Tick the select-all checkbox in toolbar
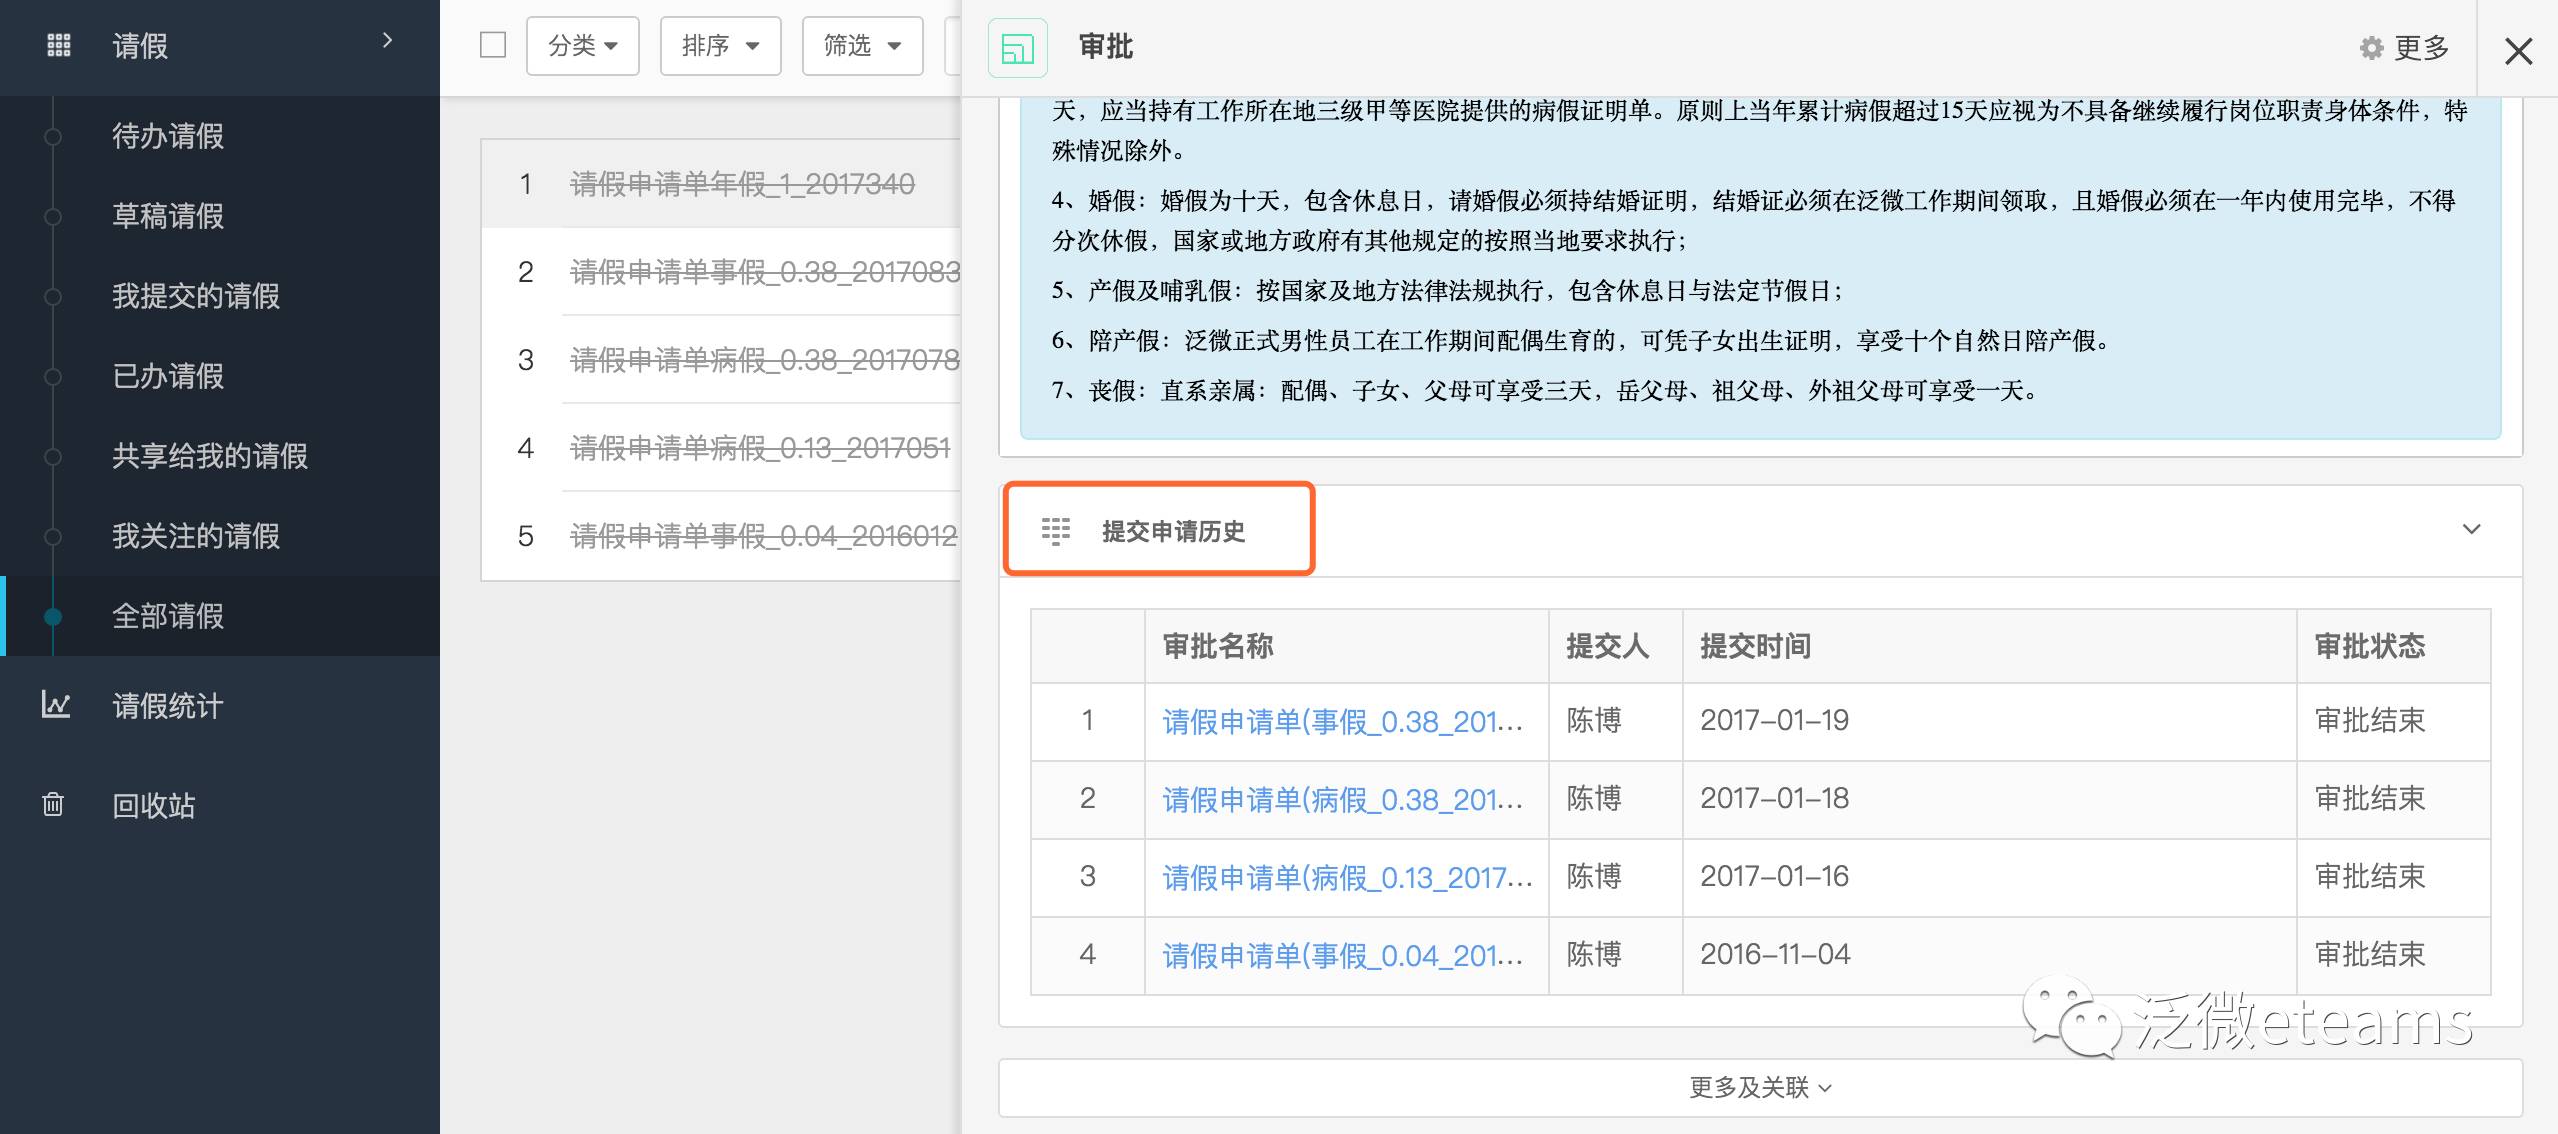The width and height of the screenshot is (2558, 1134). coord(493,45)
